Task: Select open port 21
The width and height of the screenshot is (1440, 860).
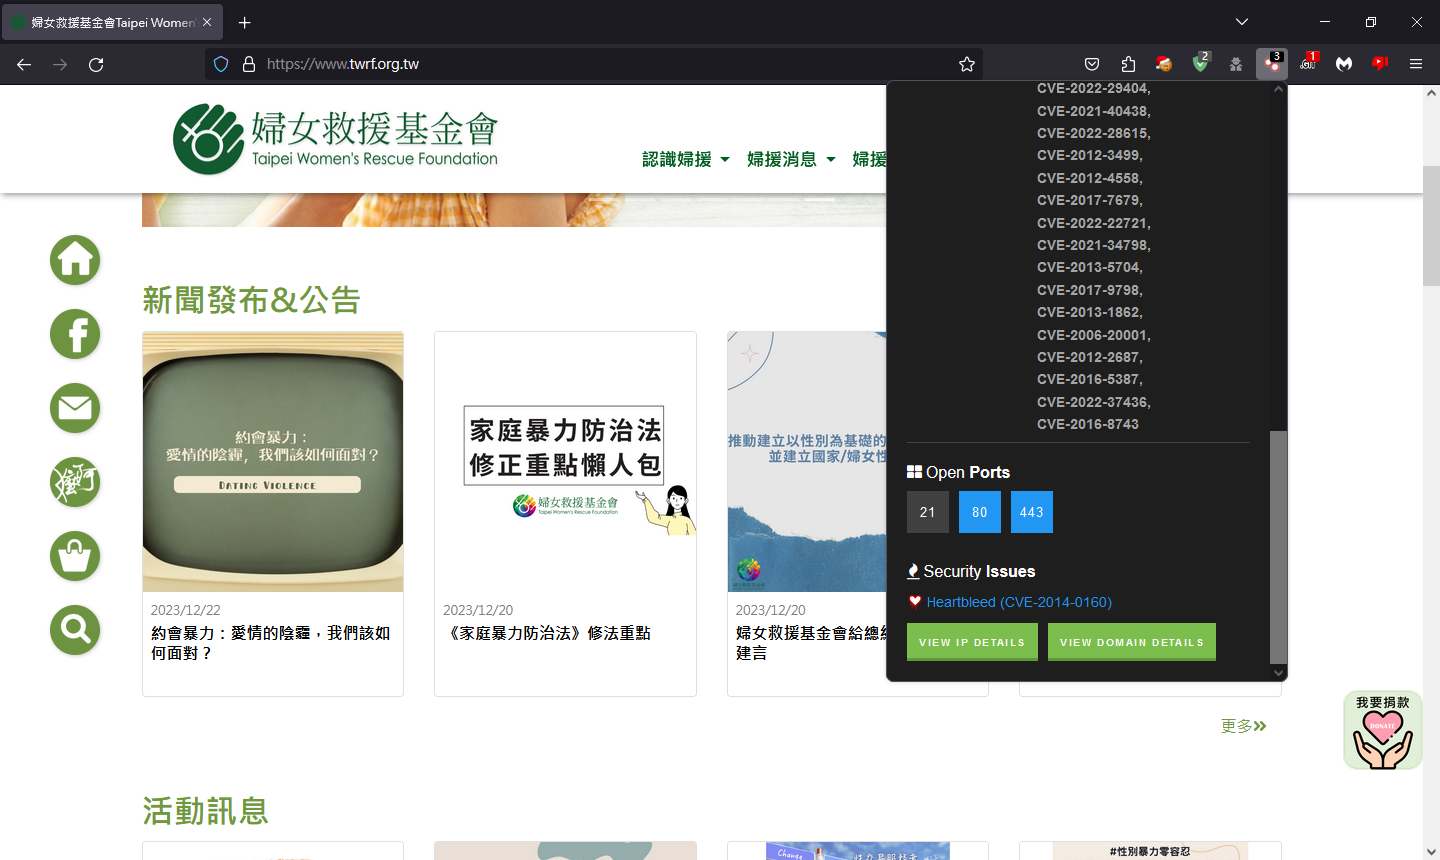Action: point(928,512)
